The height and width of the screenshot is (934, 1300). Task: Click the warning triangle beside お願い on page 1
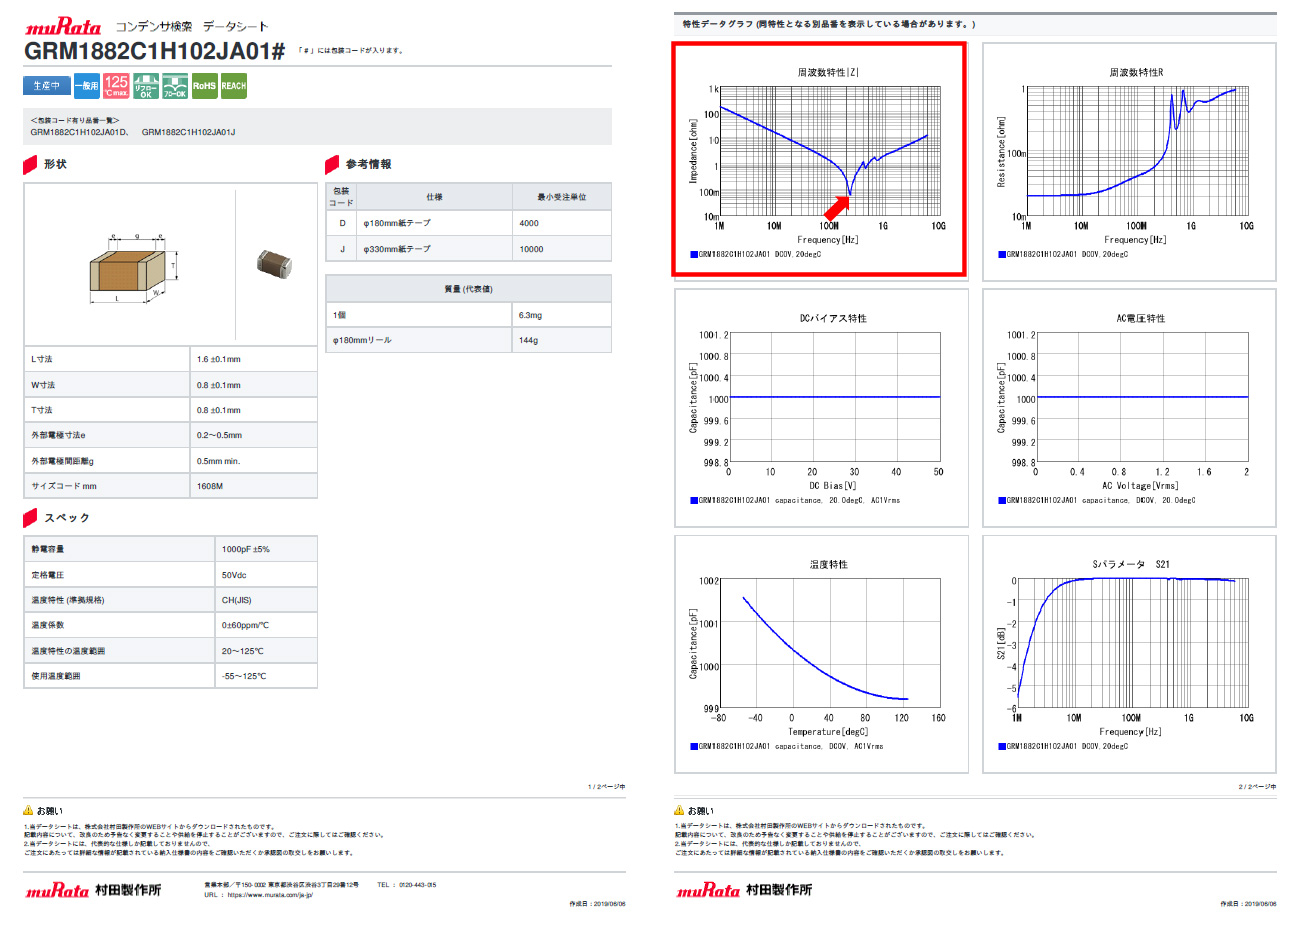coord(29,811)
